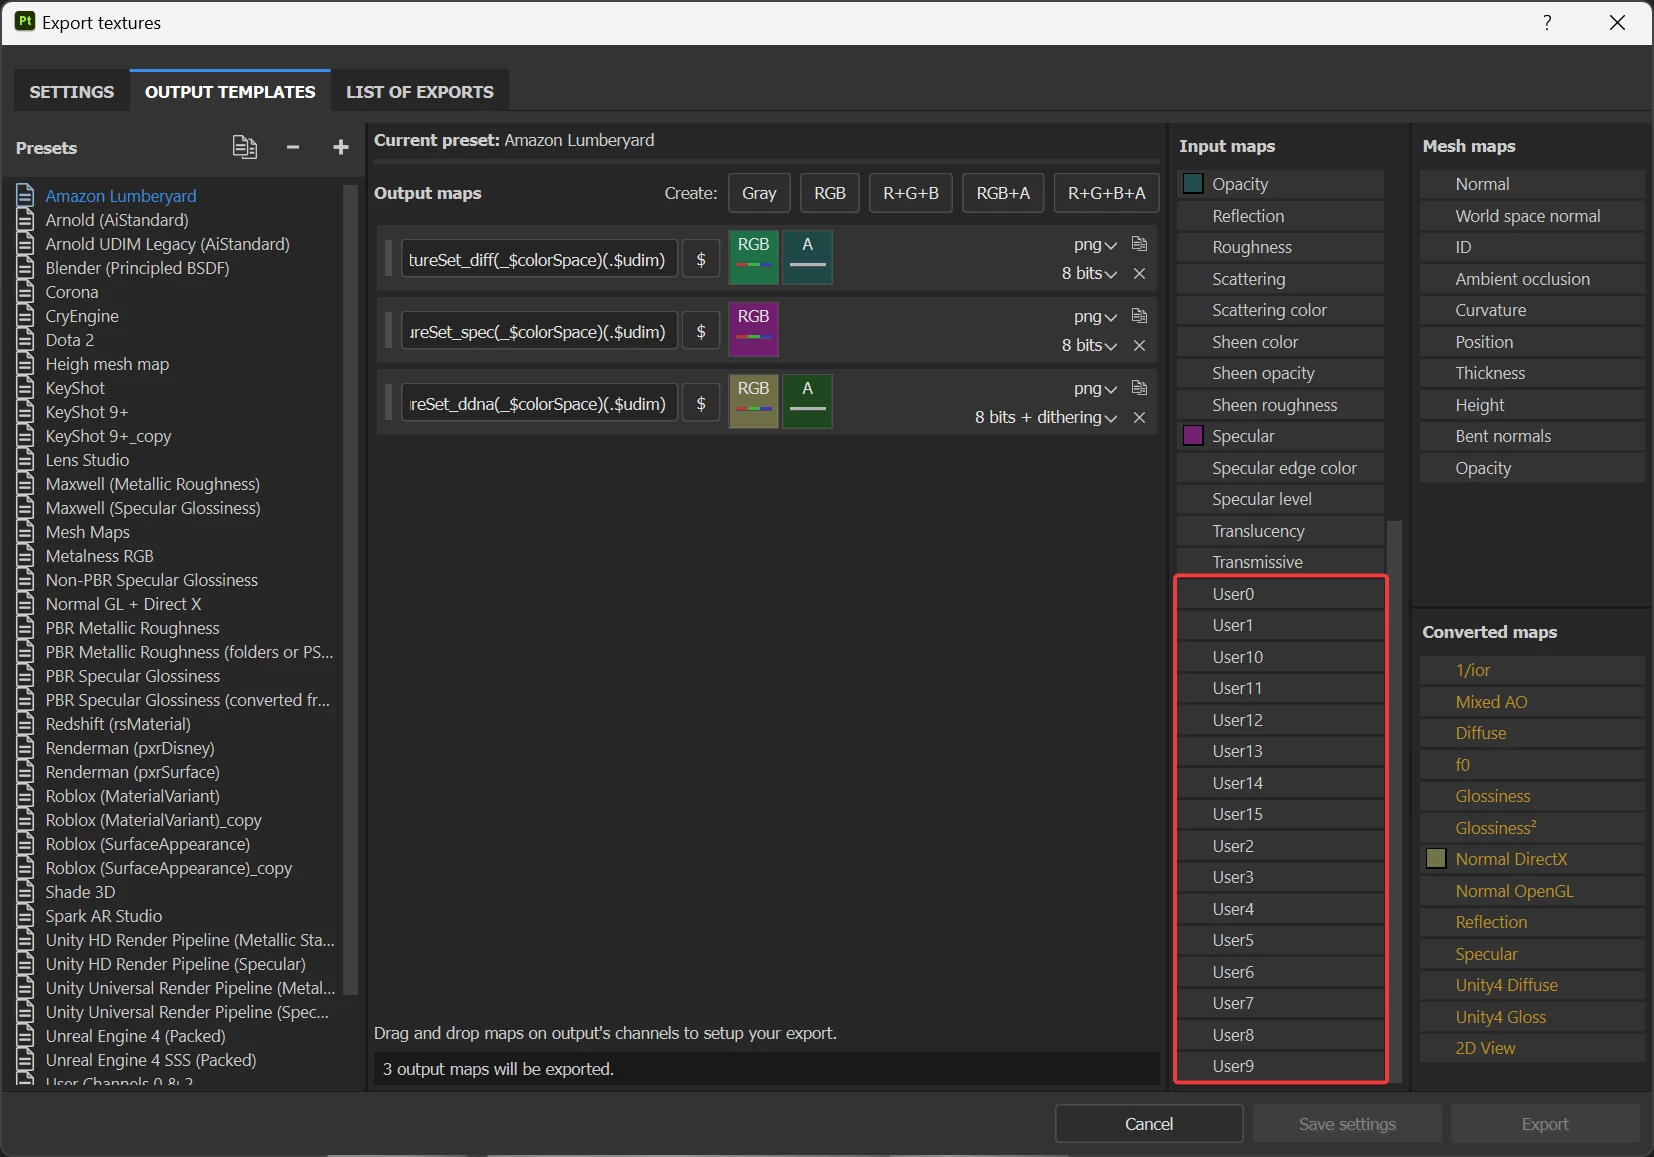Click the help question mark icon
Viewport: 1654px width, 1157px height.
(1547, 22)
